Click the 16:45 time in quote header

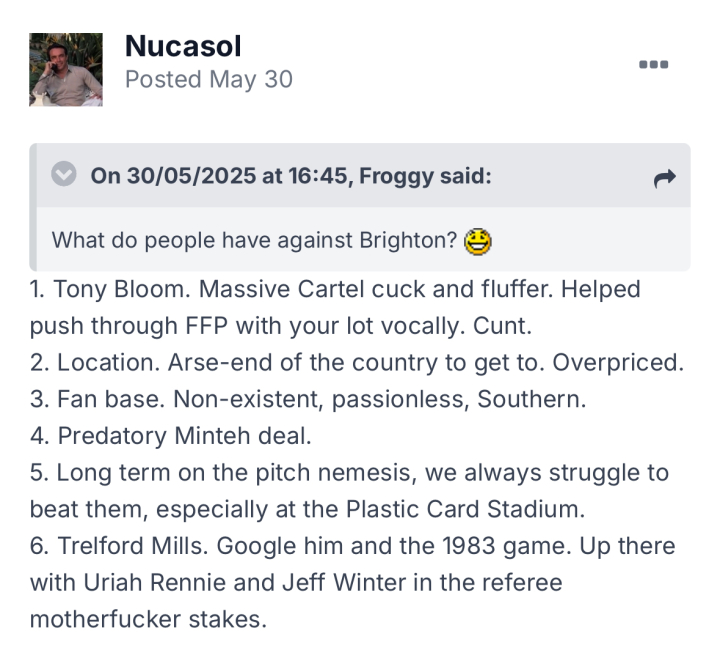coord(318,176)
